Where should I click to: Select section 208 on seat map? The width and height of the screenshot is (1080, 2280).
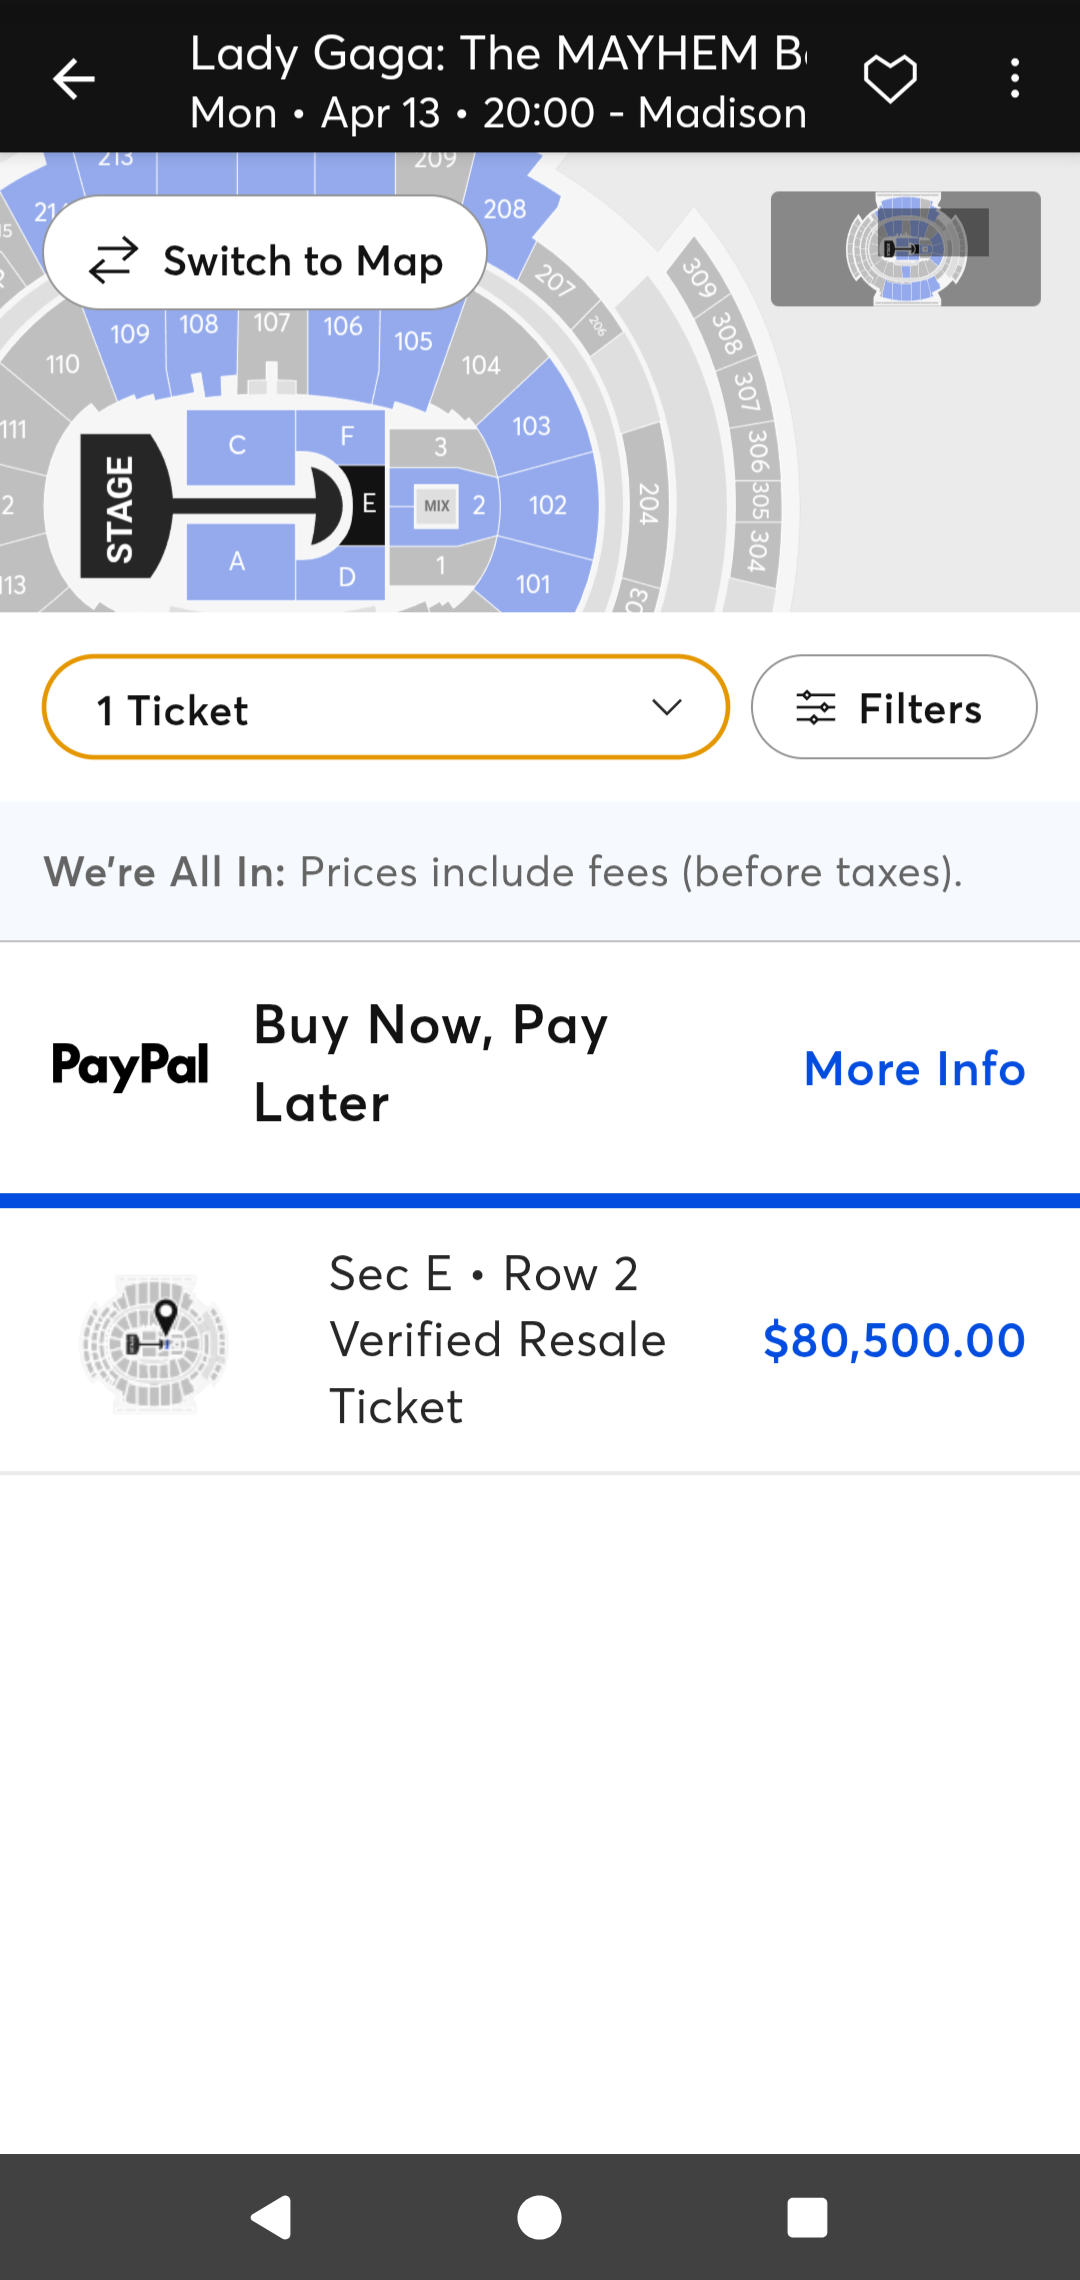(x=505, y=209)
